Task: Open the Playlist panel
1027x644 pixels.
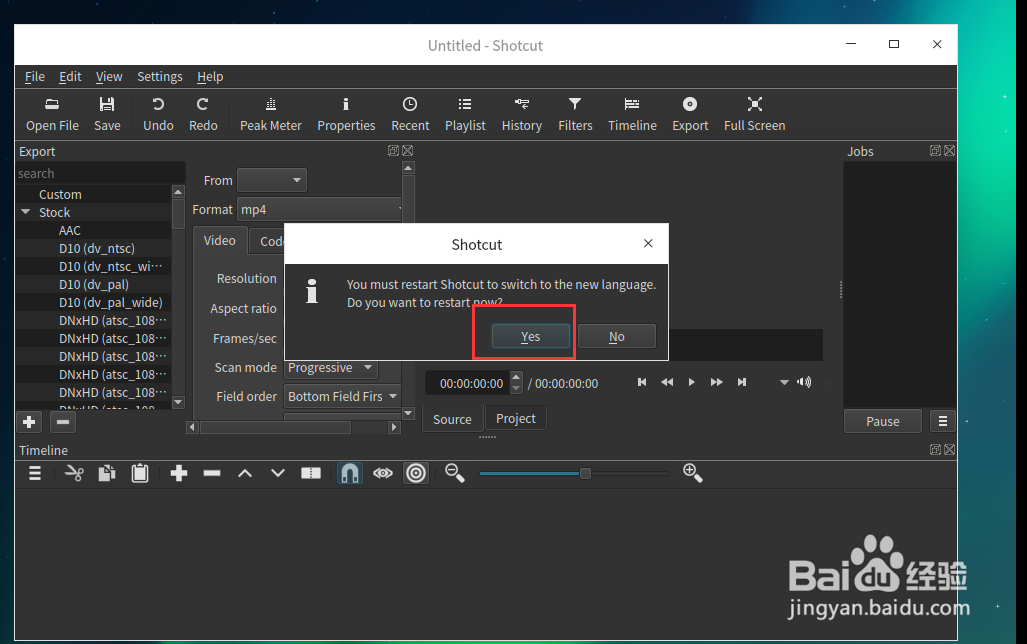Action: [465, 114]
